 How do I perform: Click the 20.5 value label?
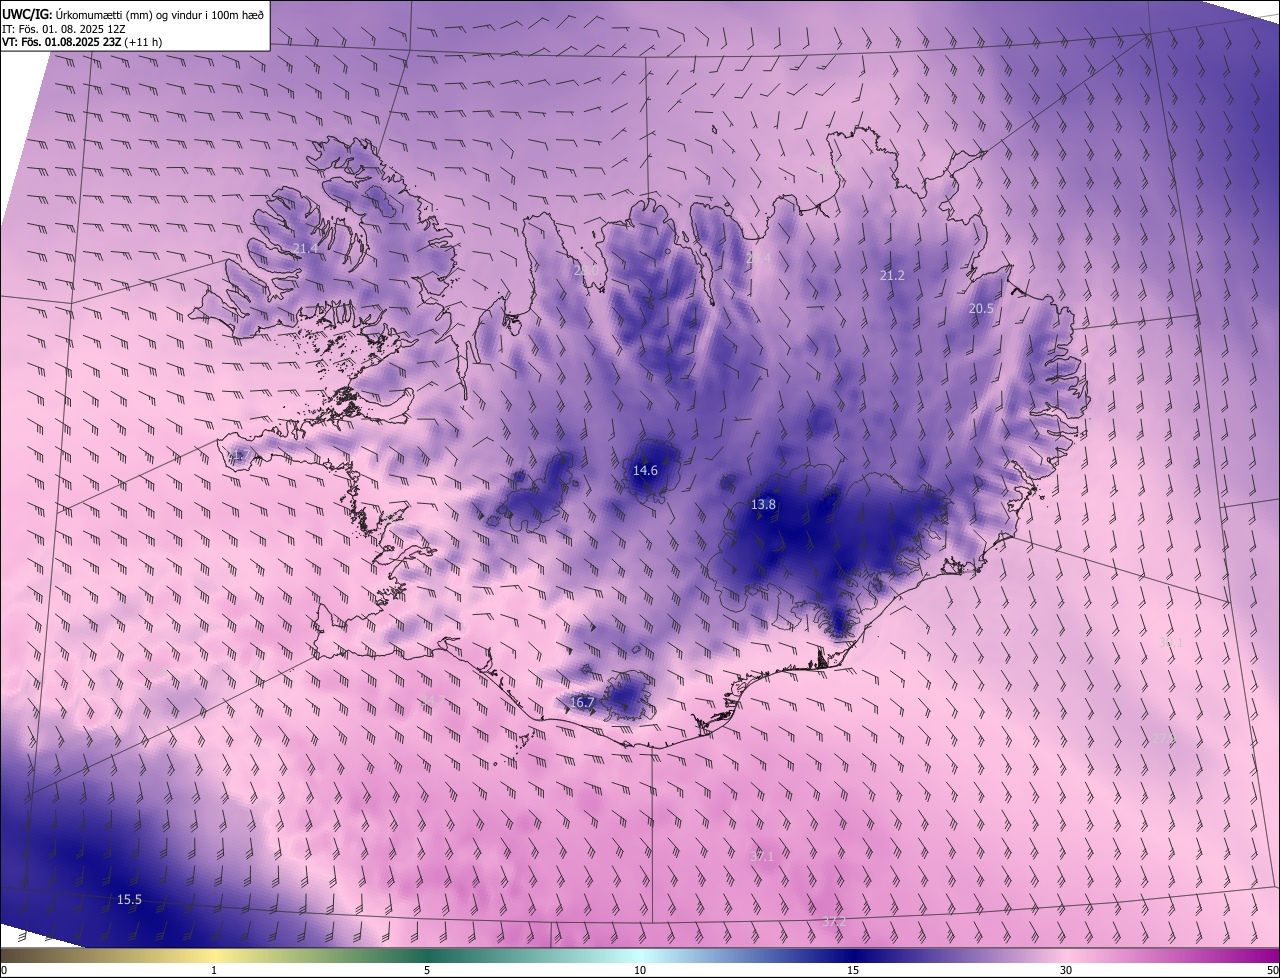pos(981,309)
